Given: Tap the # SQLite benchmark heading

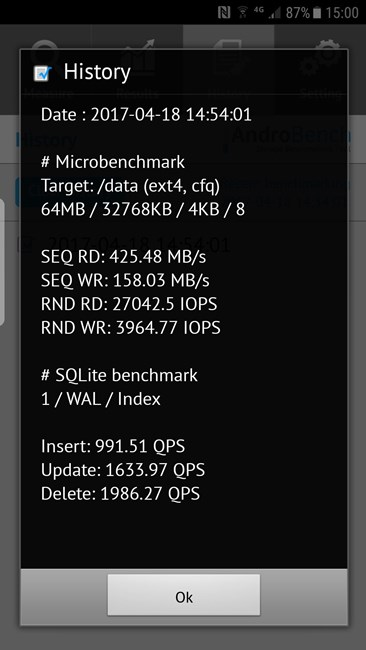Looking at the screenshot, I should pyautogui.click(x=119, y=376).
